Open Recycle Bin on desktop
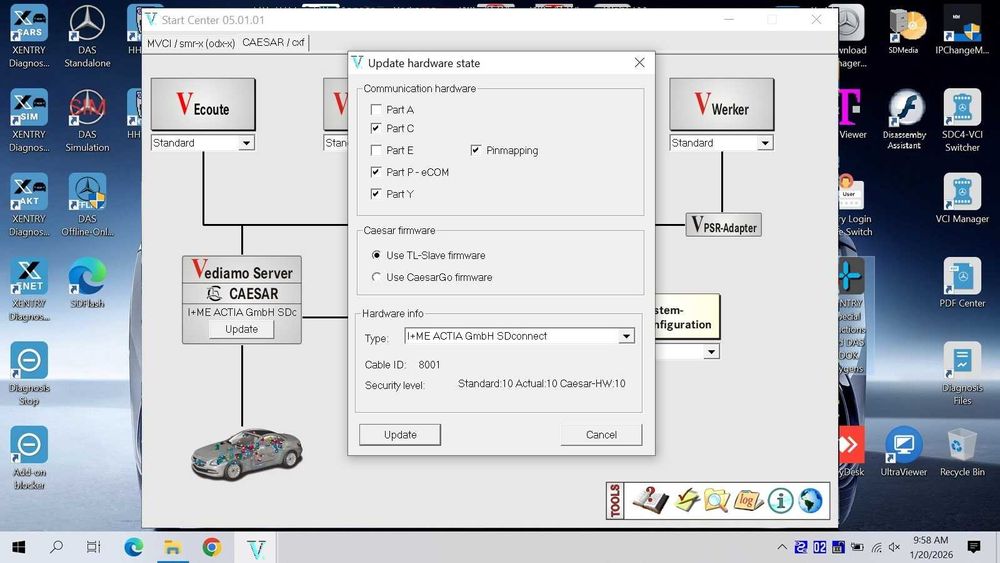This screenshot has height=563, width=1000. tap(962, 451)
